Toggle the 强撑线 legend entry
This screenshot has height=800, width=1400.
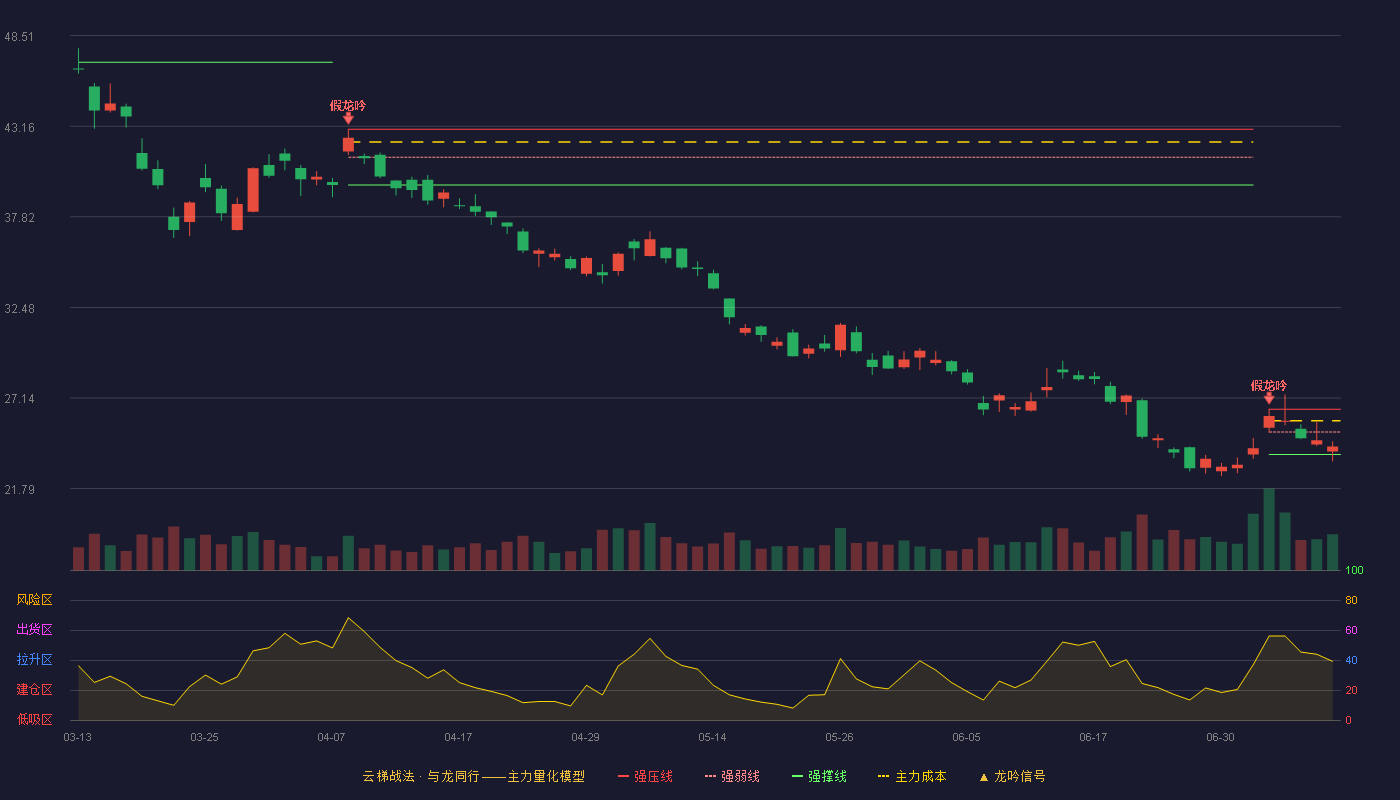(819, 776)
